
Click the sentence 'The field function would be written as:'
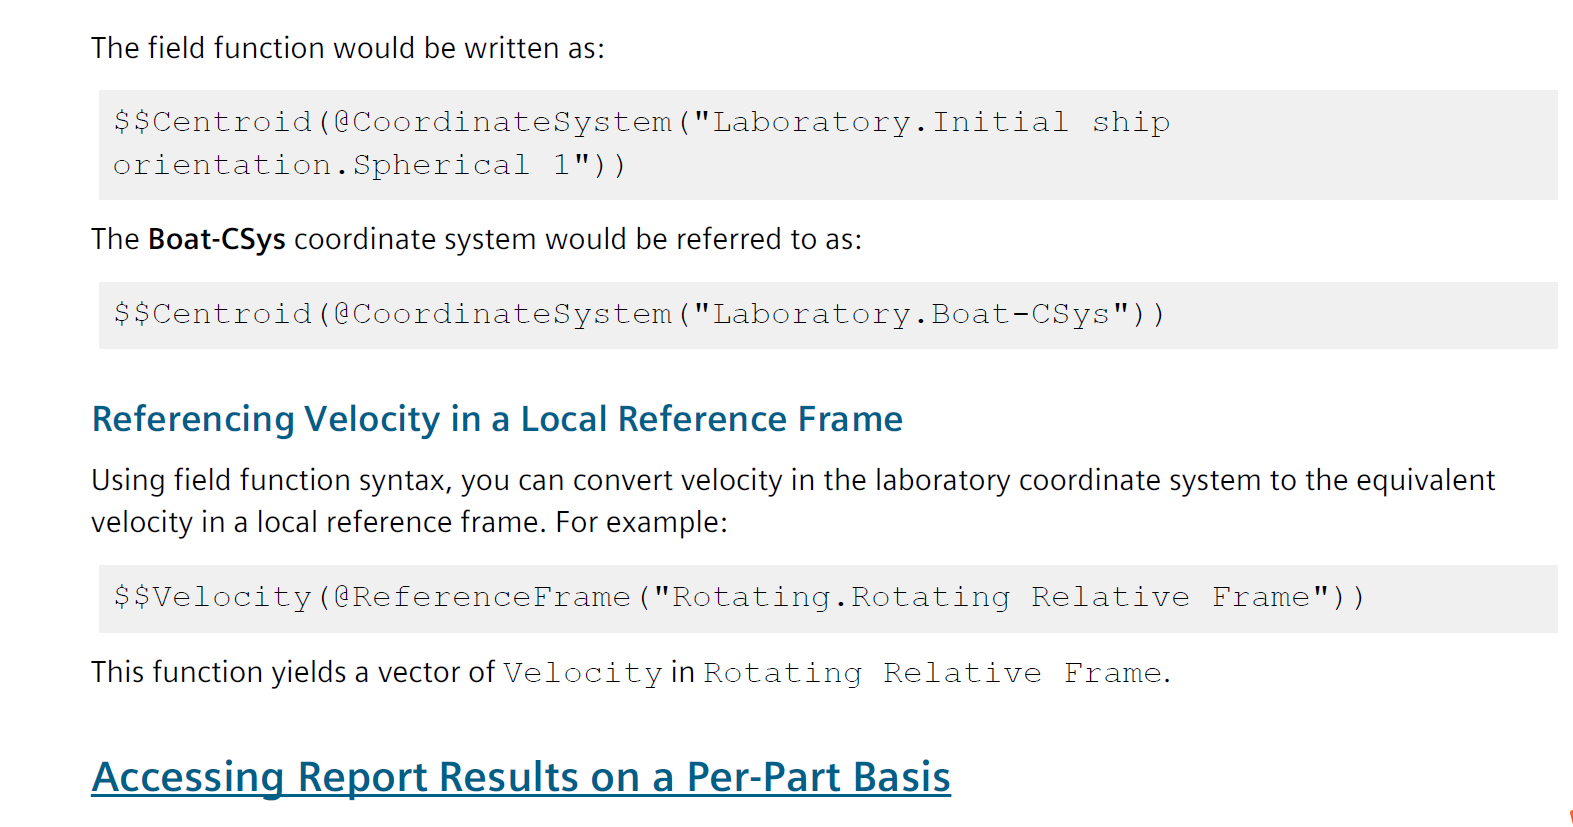coord(347,49)
